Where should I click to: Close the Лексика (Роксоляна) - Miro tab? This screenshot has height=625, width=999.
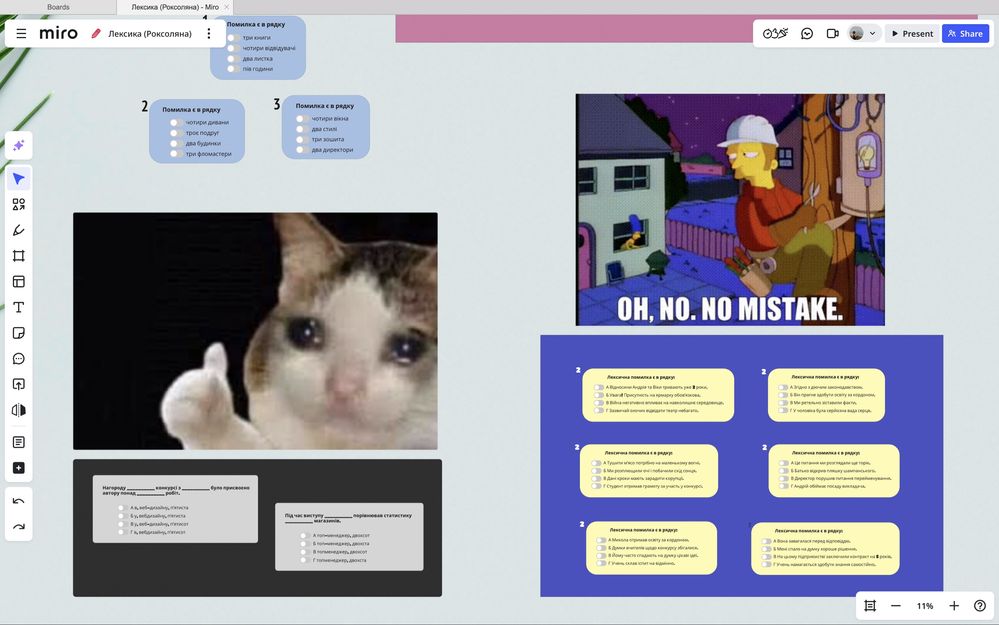[x=226, y=7]
